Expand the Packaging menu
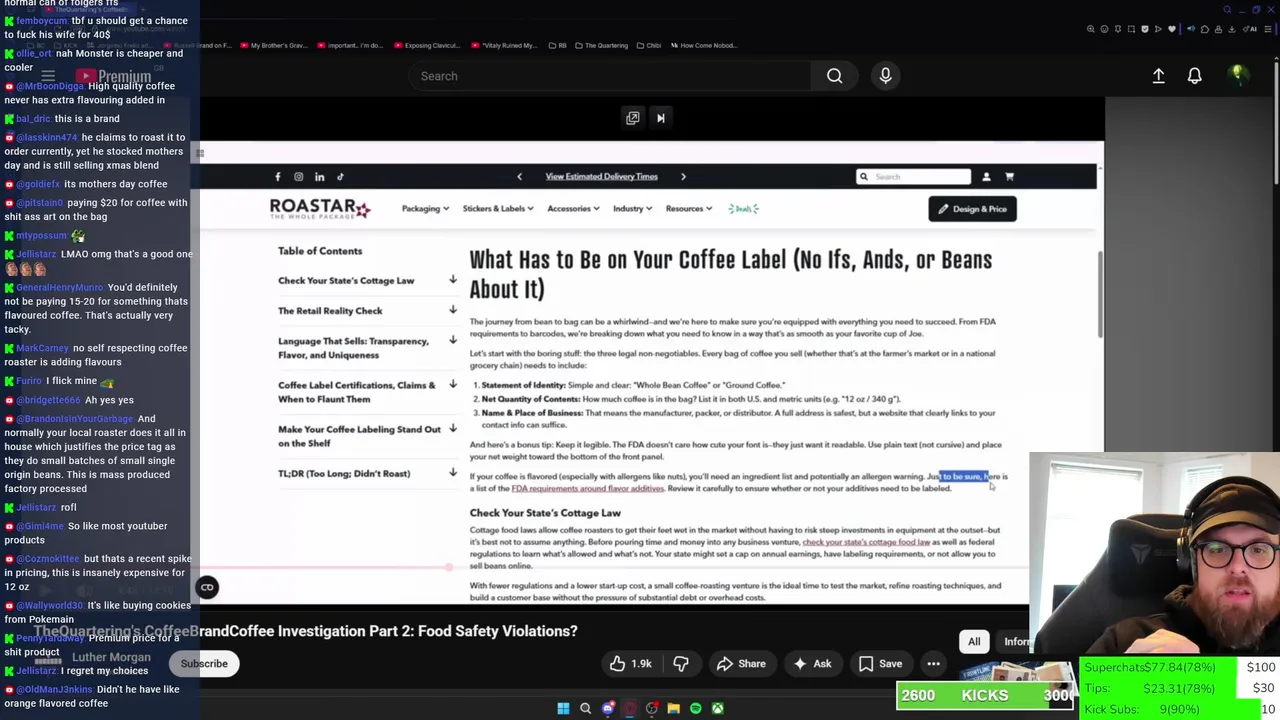Screen dimensions: 1280x720 (x=425, y=209)
